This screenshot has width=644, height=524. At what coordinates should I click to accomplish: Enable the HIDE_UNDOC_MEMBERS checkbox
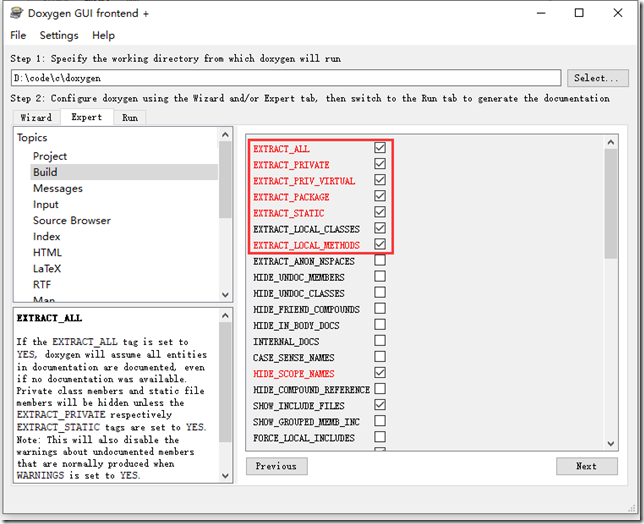pyautogui.click(x=380, y=276)
